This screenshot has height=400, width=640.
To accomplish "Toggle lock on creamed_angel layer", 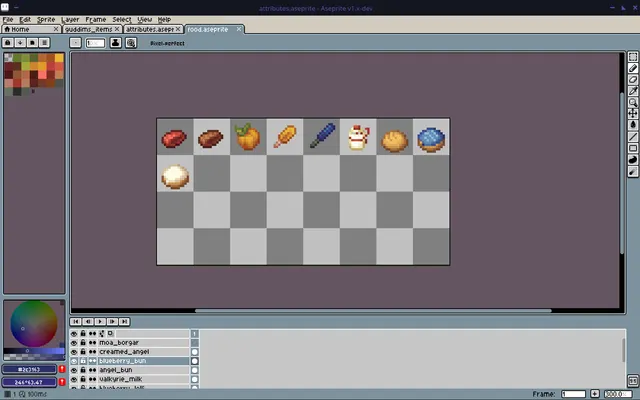I will click(83, 352).
